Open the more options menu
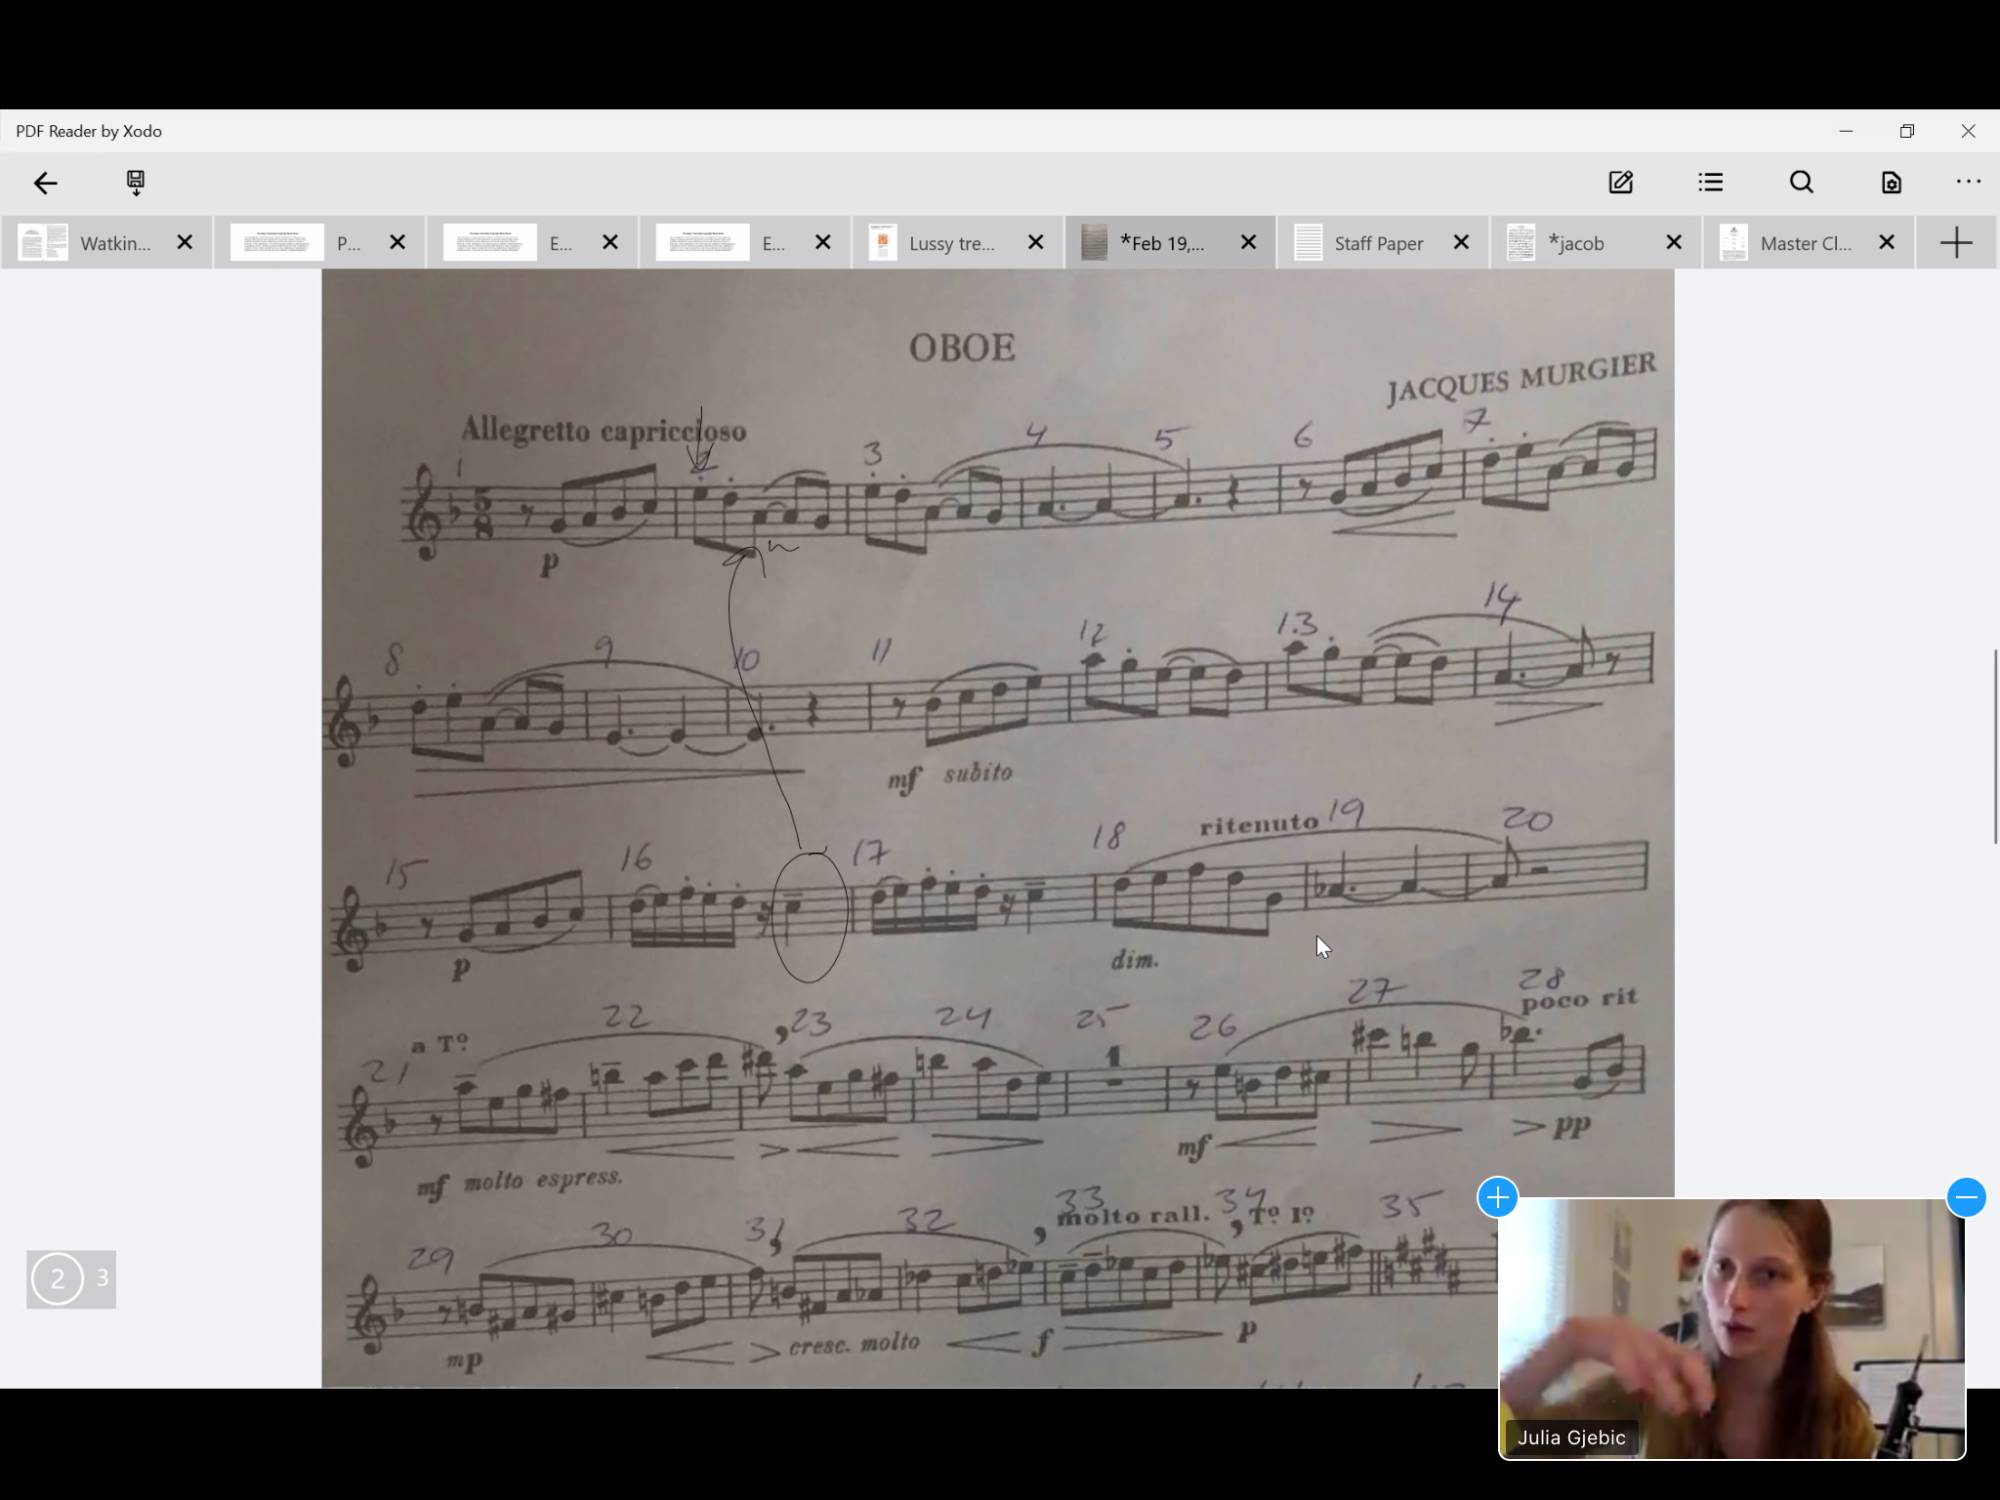Screen dimensions: 2000x1500 click(x=1968, y=182)
